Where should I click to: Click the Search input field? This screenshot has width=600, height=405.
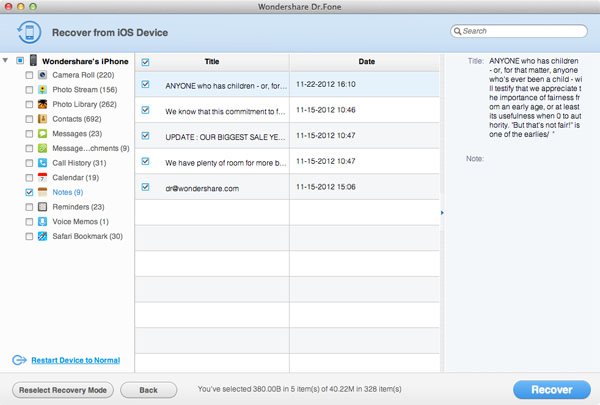519,31
